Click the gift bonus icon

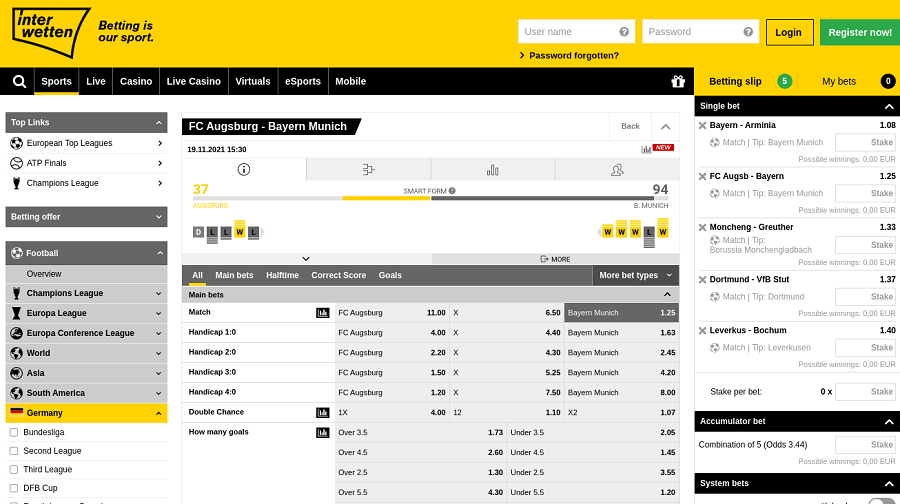click(x=678, y=82)
